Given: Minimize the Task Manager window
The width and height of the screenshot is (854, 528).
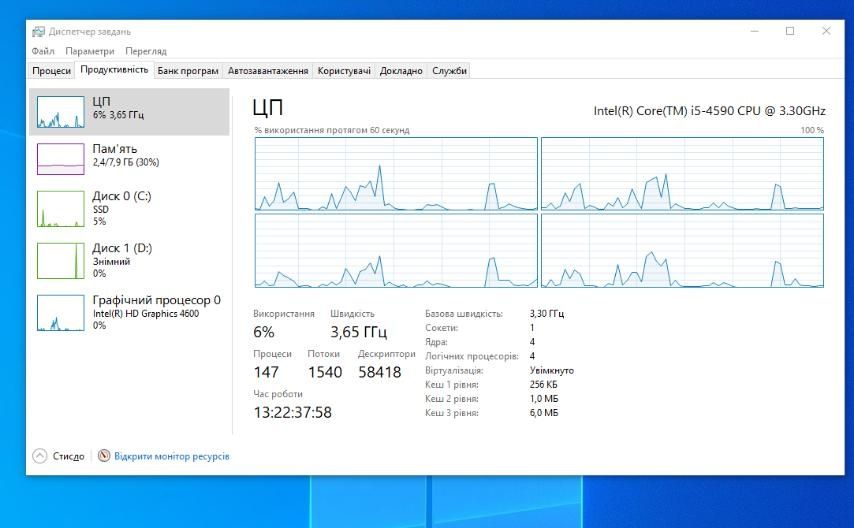Looking at the screenshot, I should (x=754, y=31).
